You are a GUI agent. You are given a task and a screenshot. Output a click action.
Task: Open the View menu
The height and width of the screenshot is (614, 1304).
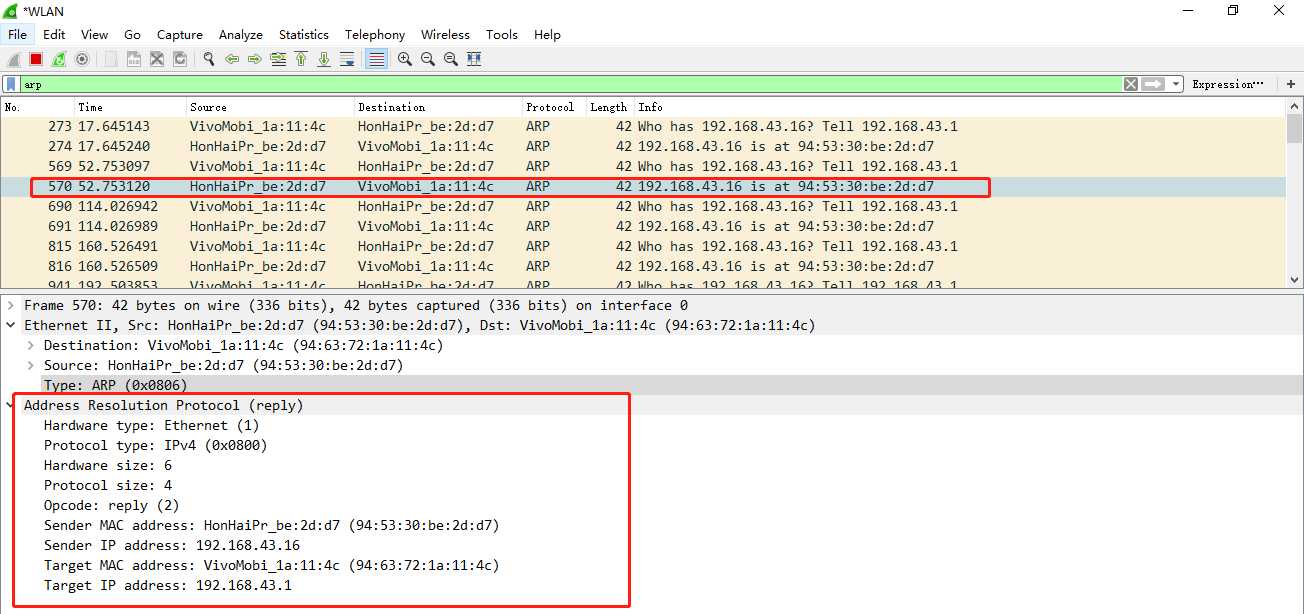point(94,34)
